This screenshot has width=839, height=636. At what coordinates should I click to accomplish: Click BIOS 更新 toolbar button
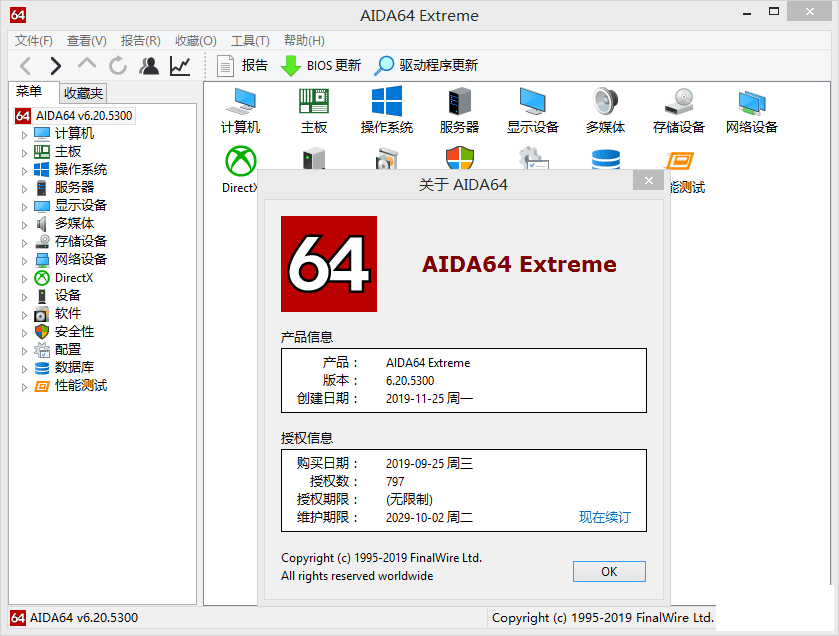click(x=321, y=66)
